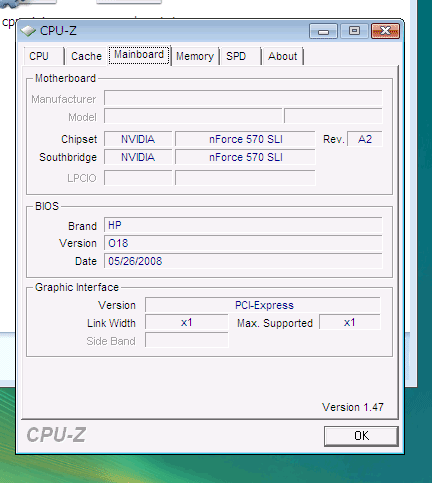Image resolution: width=432 pixels, height=483 pixels.
Task: Click Southbridge nForce 570 SLI value
Action: pyautogui.click(x=245, y=157)
